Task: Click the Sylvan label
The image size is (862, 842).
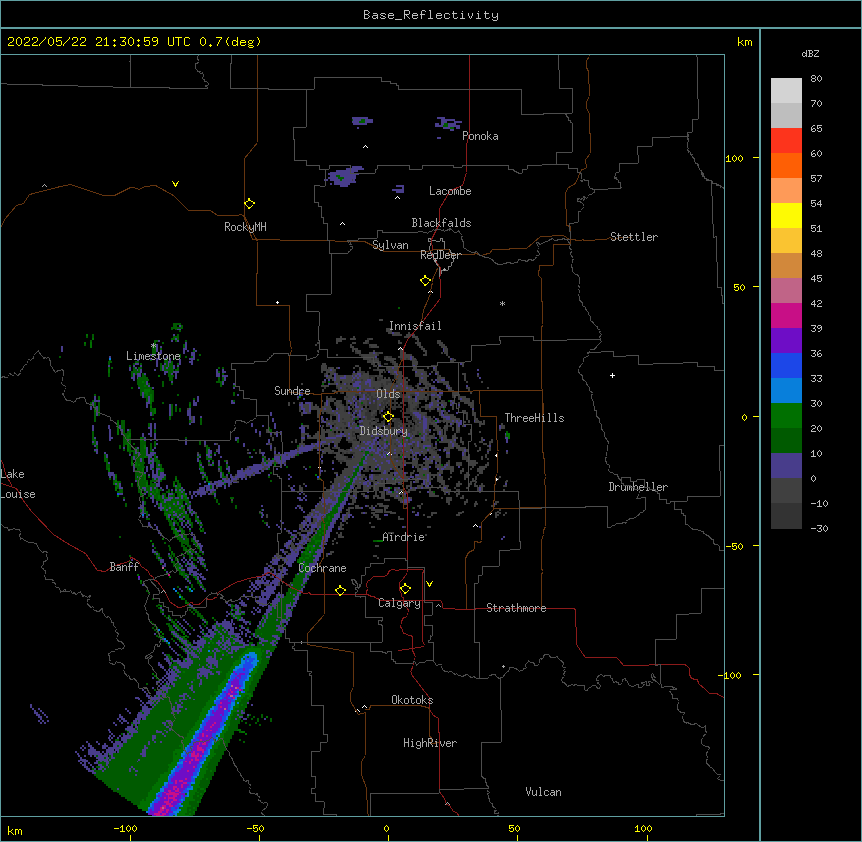Action: [x=390, y=245]
